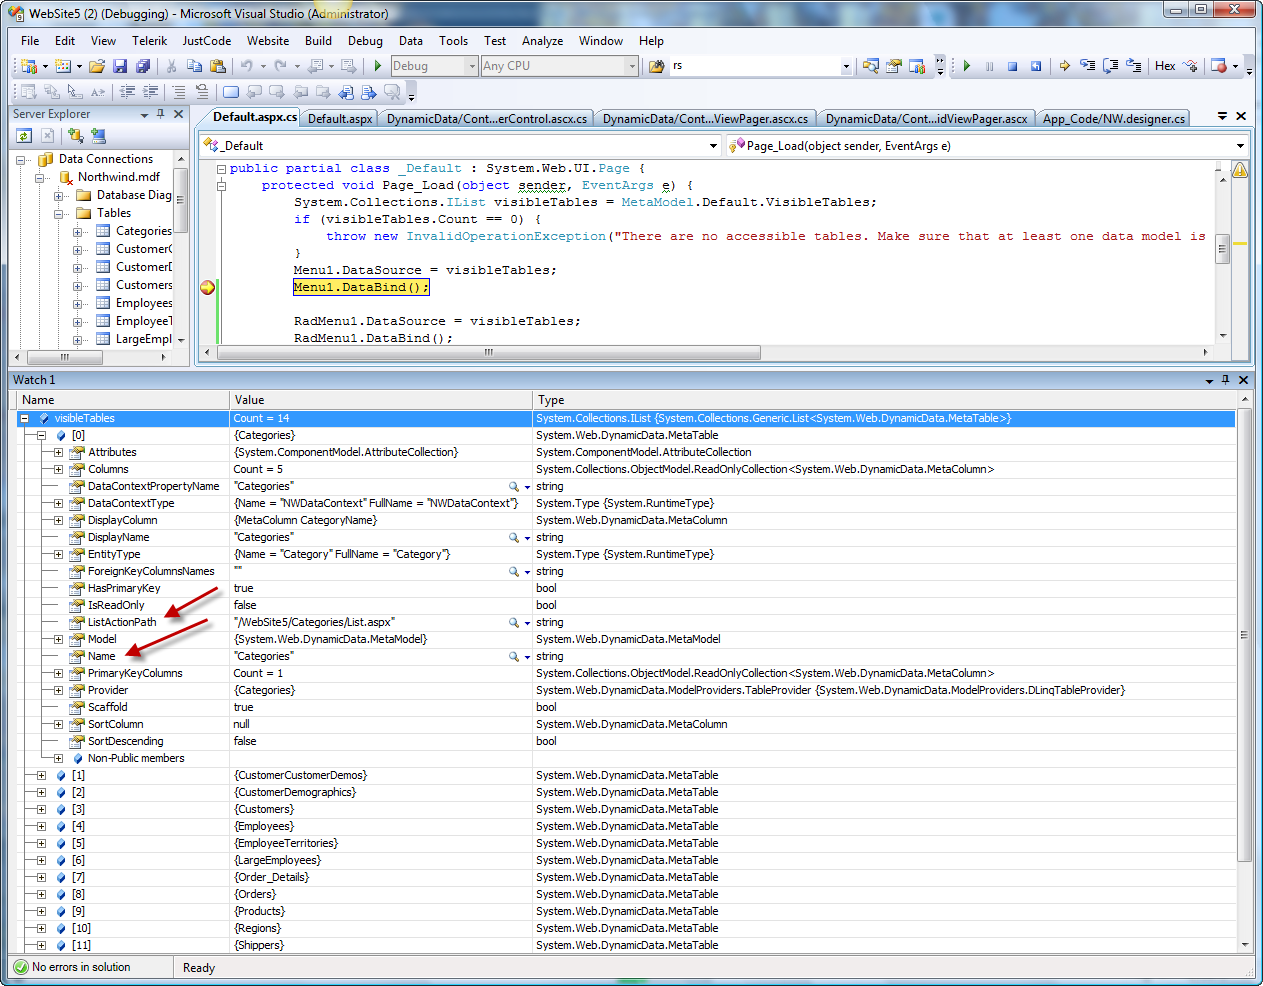Image resolution: width=1263 pixels, height=986 pixels.
Task: Click the Paste clipboard icon
Action: click(217, 66)
